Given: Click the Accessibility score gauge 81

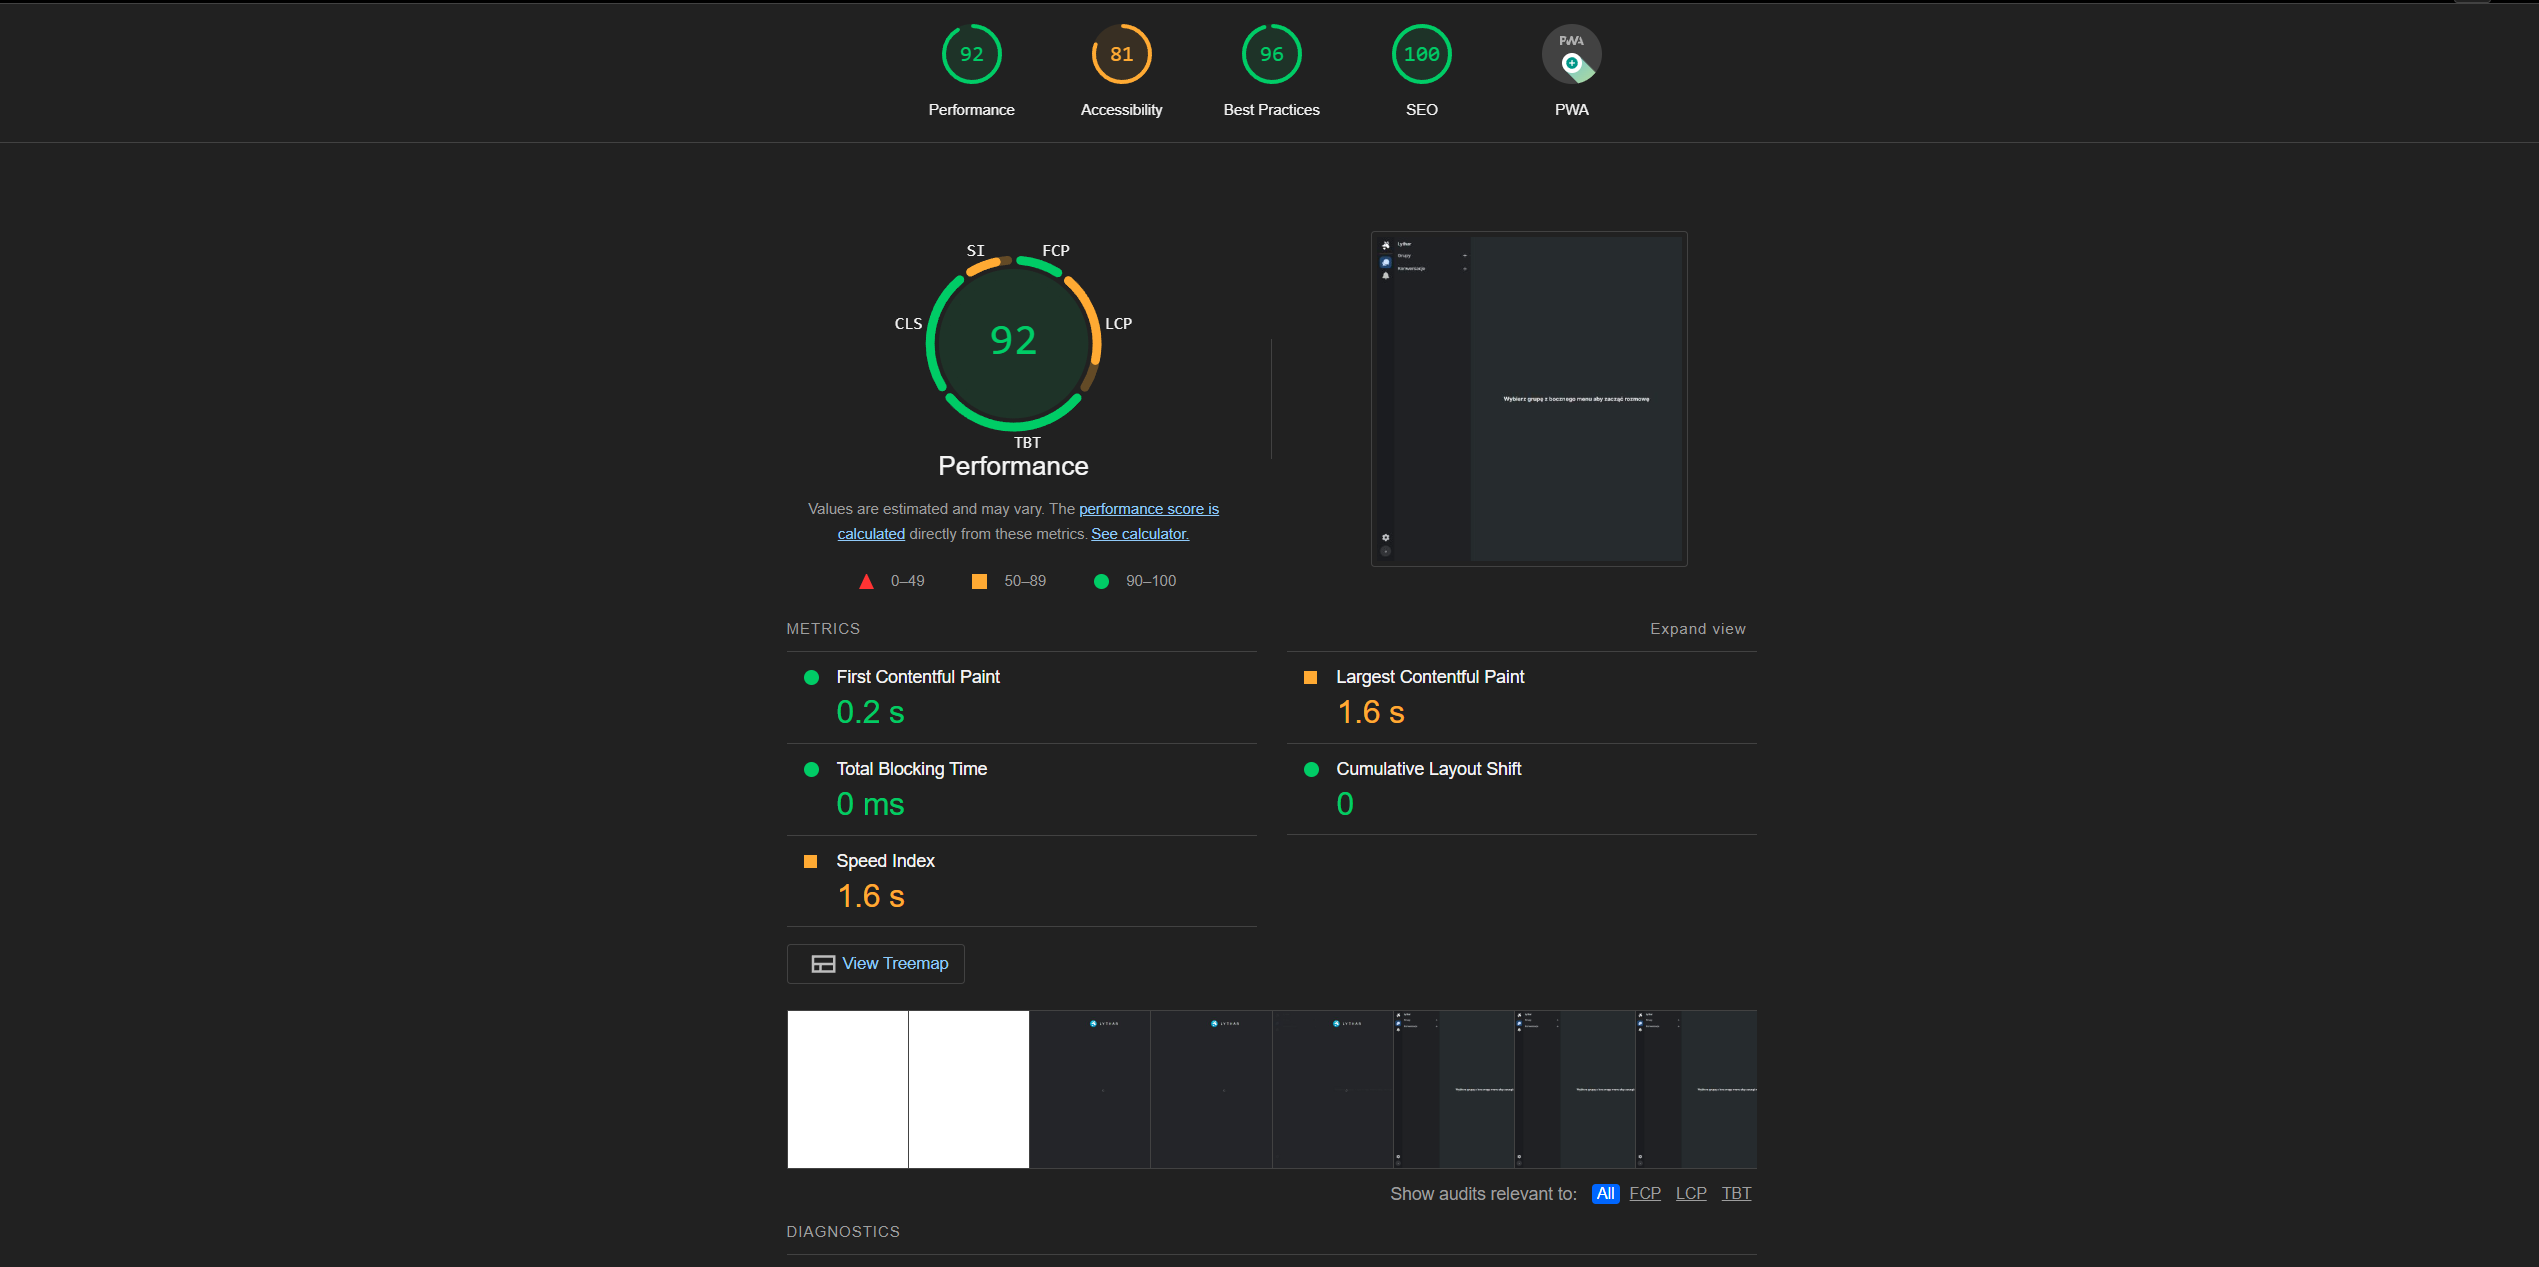Looking at the screenshot, I should 1121,55.
